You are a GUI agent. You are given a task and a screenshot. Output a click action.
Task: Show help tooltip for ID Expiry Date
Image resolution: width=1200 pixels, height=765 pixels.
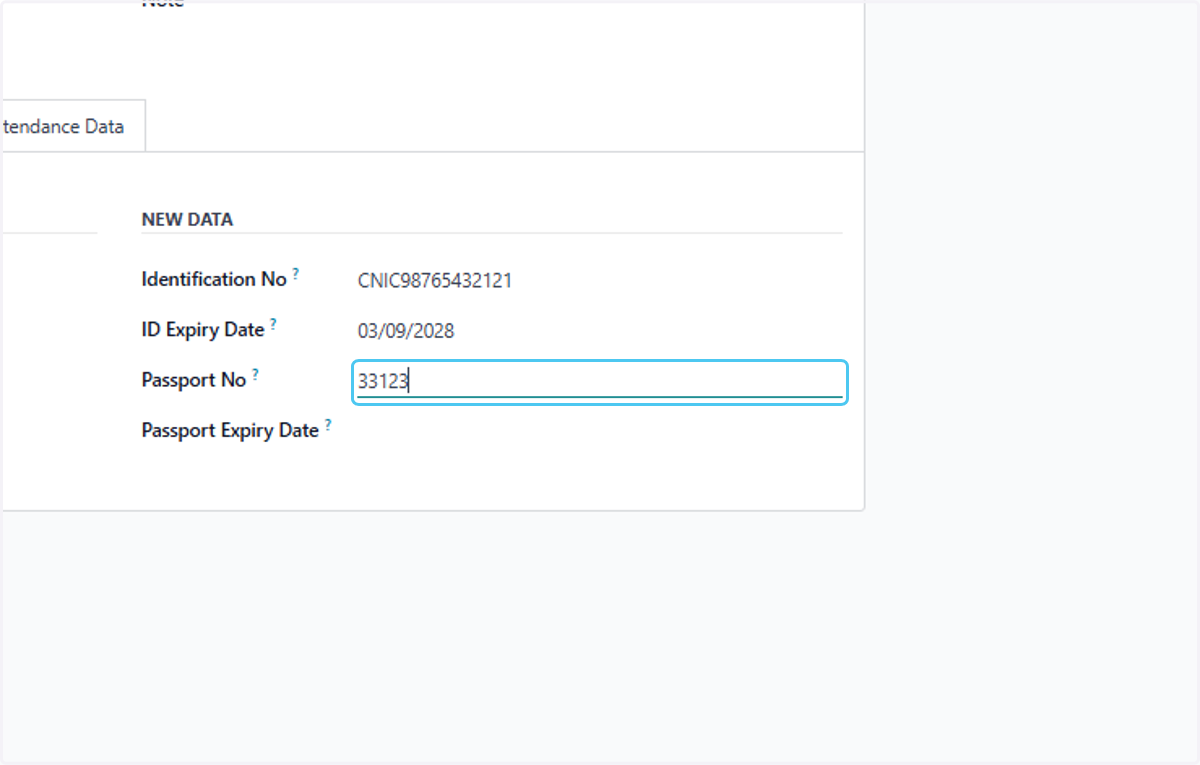click(x=273, y=323)
